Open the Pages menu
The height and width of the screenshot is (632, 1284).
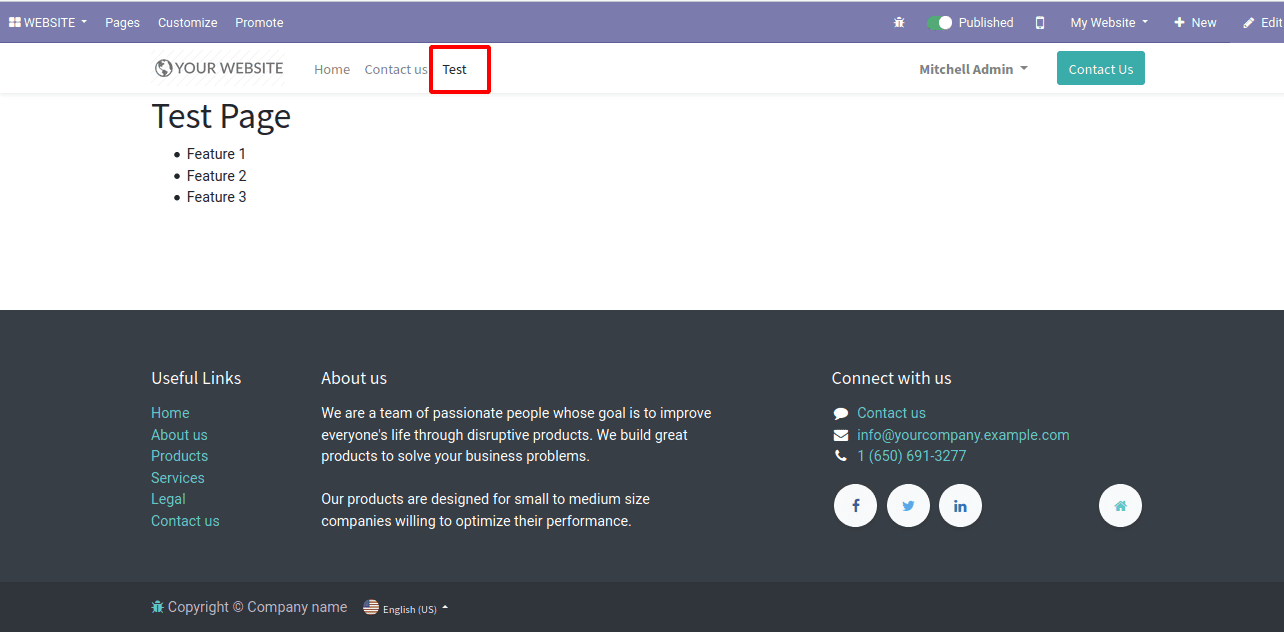point(122,22)
